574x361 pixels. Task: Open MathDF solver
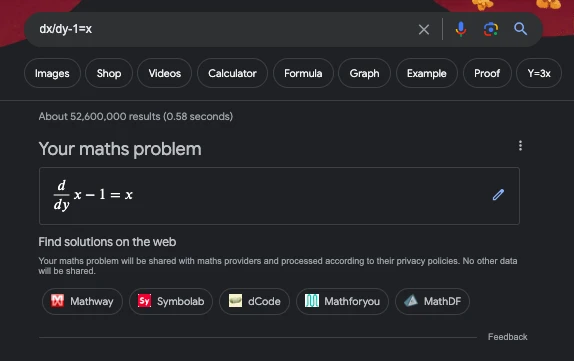tap(432, 301)
